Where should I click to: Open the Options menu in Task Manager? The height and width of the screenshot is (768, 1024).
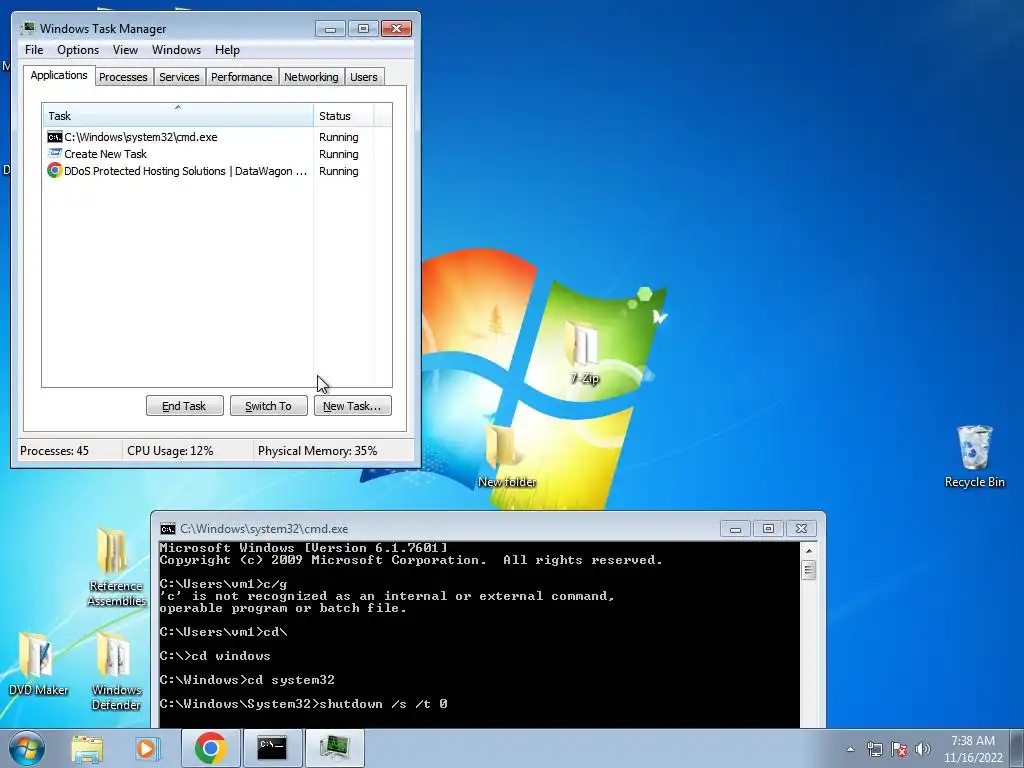point(78,50)
